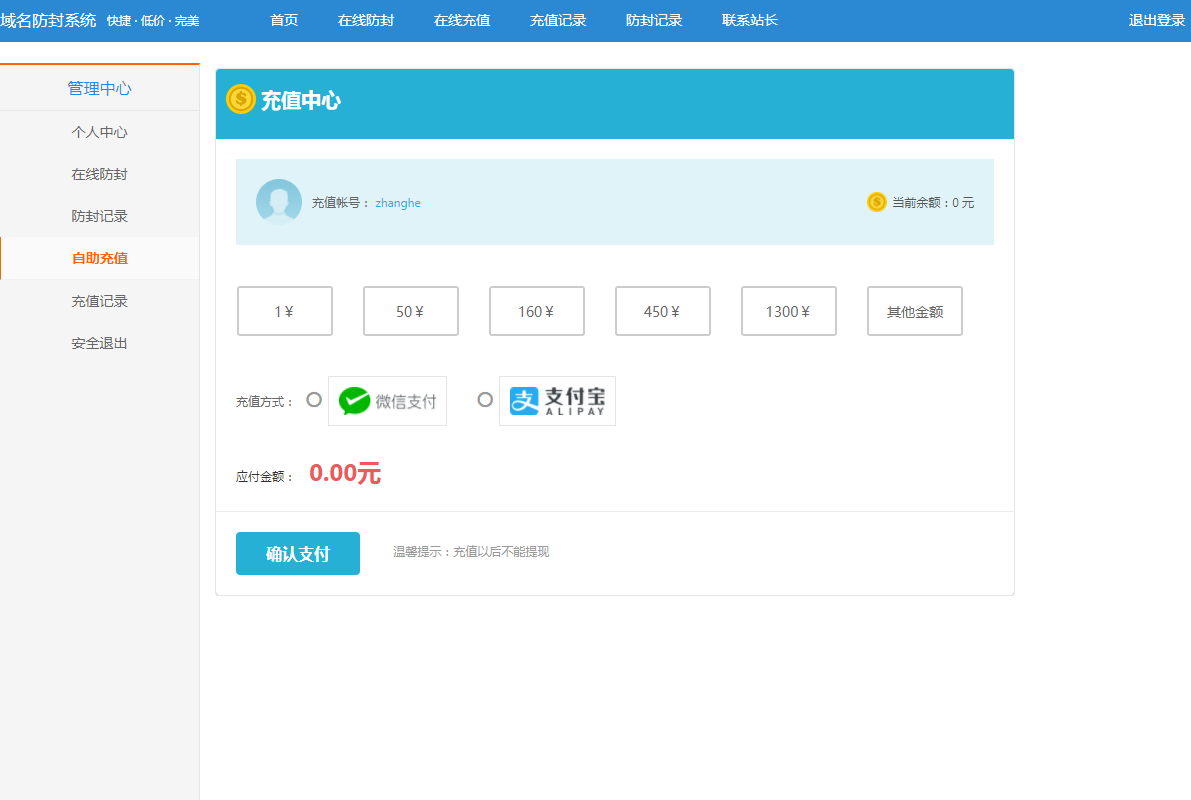The image size is (1191, 800).
Task: Click 退出登录 at the top right
Action: (1157, 21)
